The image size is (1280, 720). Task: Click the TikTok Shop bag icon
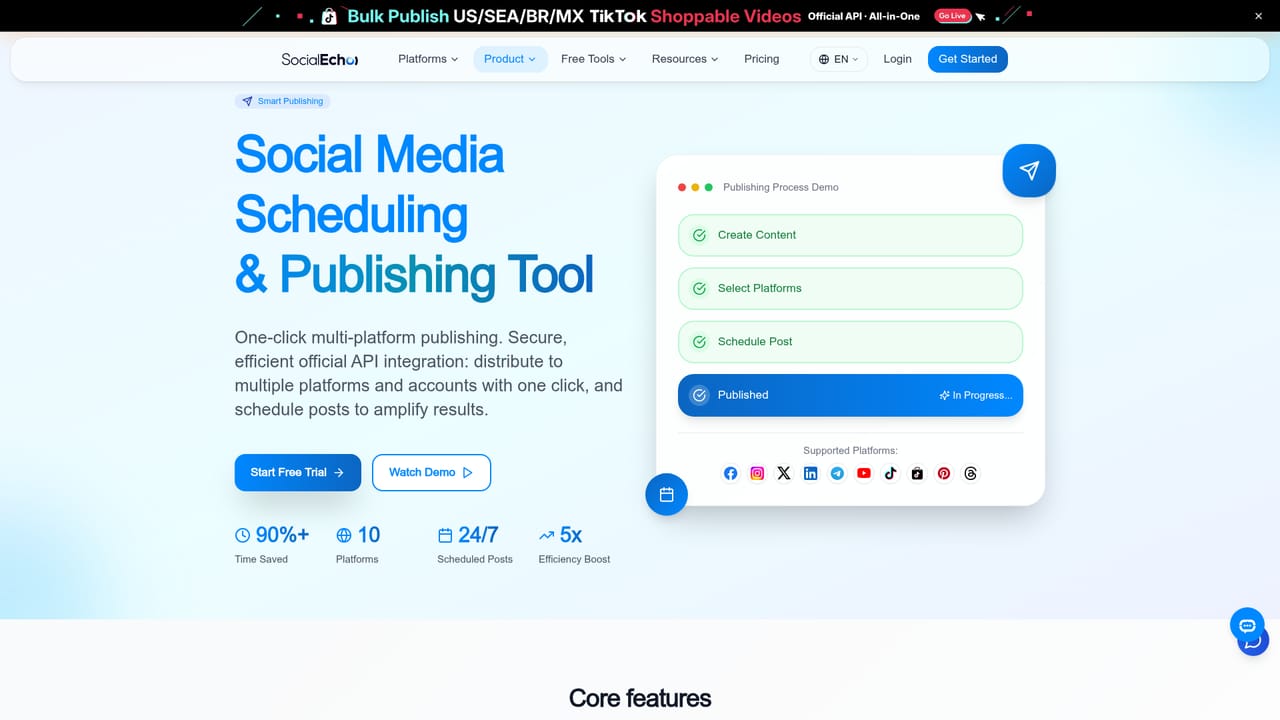pyautogui.click(x=917, y=473)
